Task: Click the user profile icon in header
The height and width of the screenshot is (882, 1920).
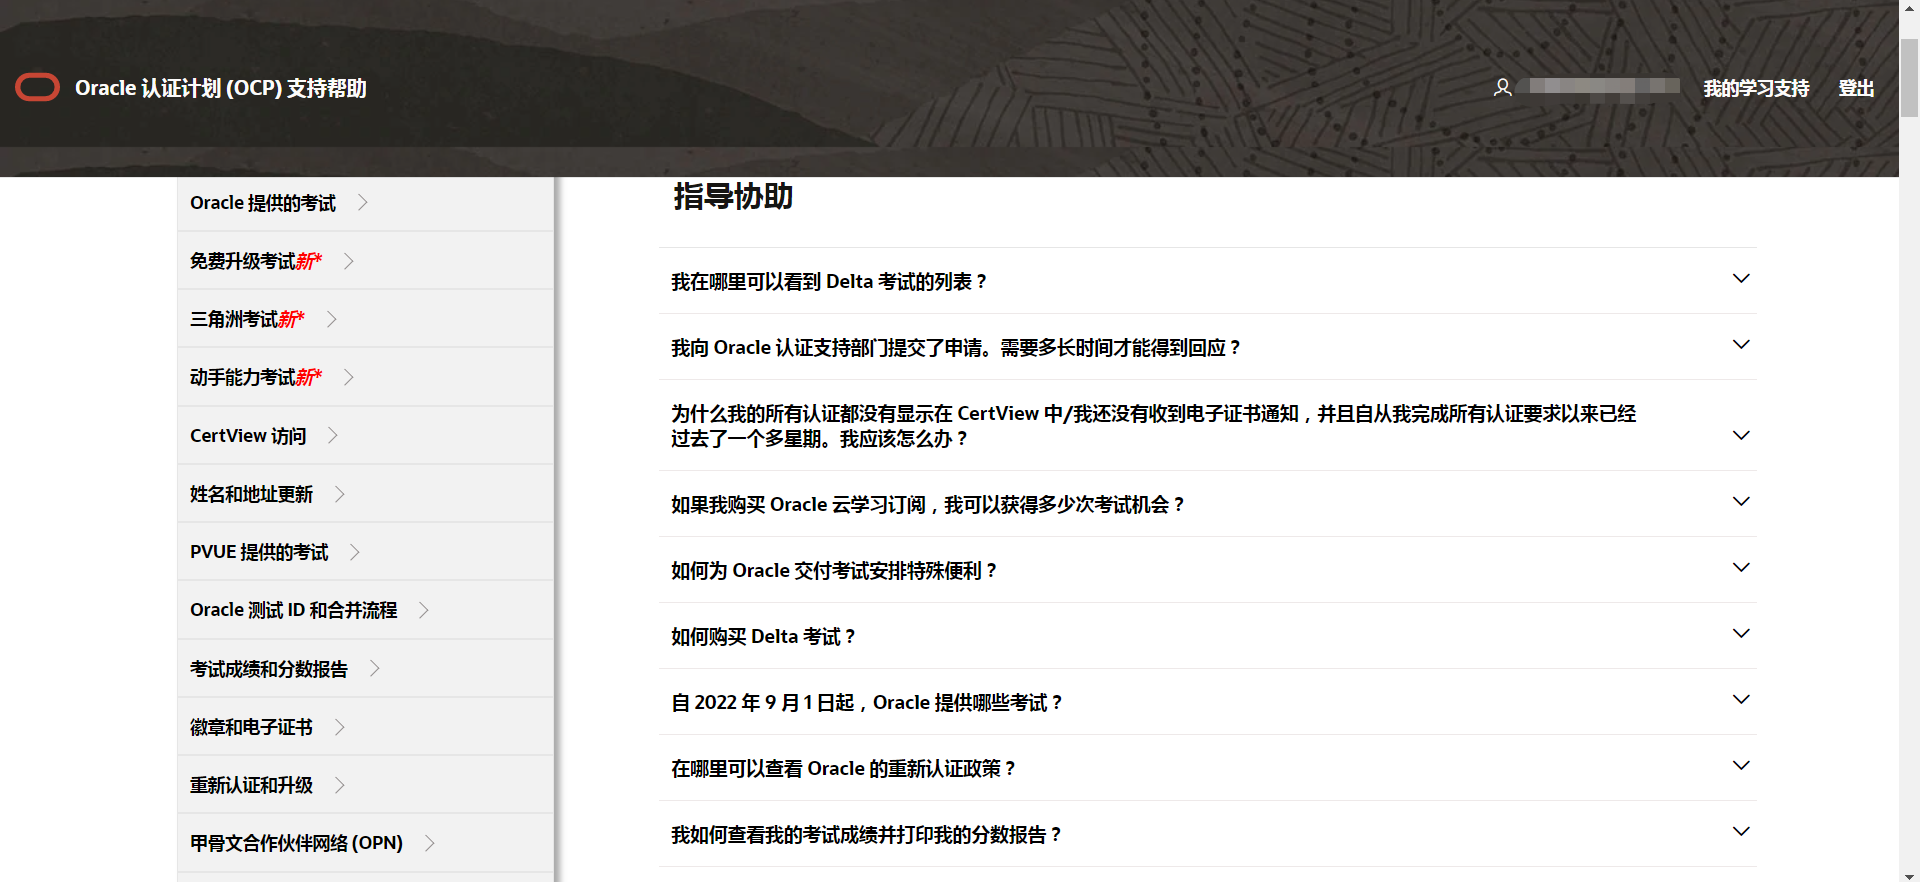Action: point(1502,88)
